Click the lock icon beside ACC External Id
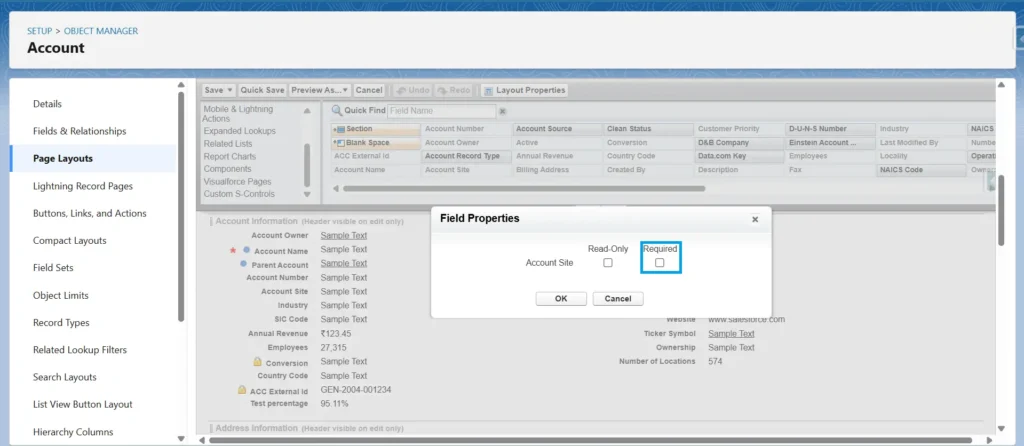 (x=241, y=390)
